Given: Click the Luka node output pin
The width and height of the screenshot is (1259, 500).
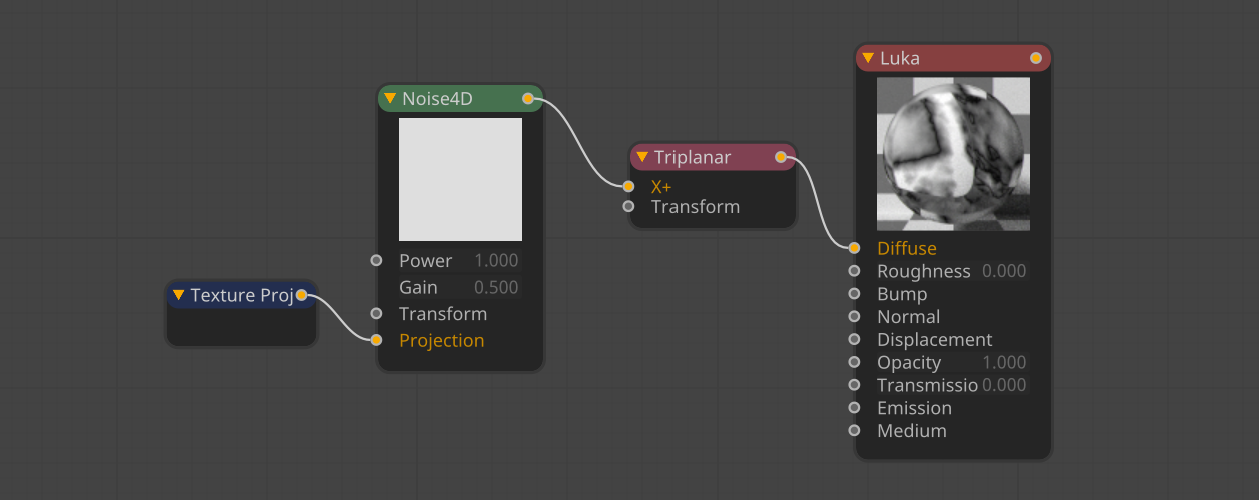Looking at the screenshot, I should pos(1036,58).
